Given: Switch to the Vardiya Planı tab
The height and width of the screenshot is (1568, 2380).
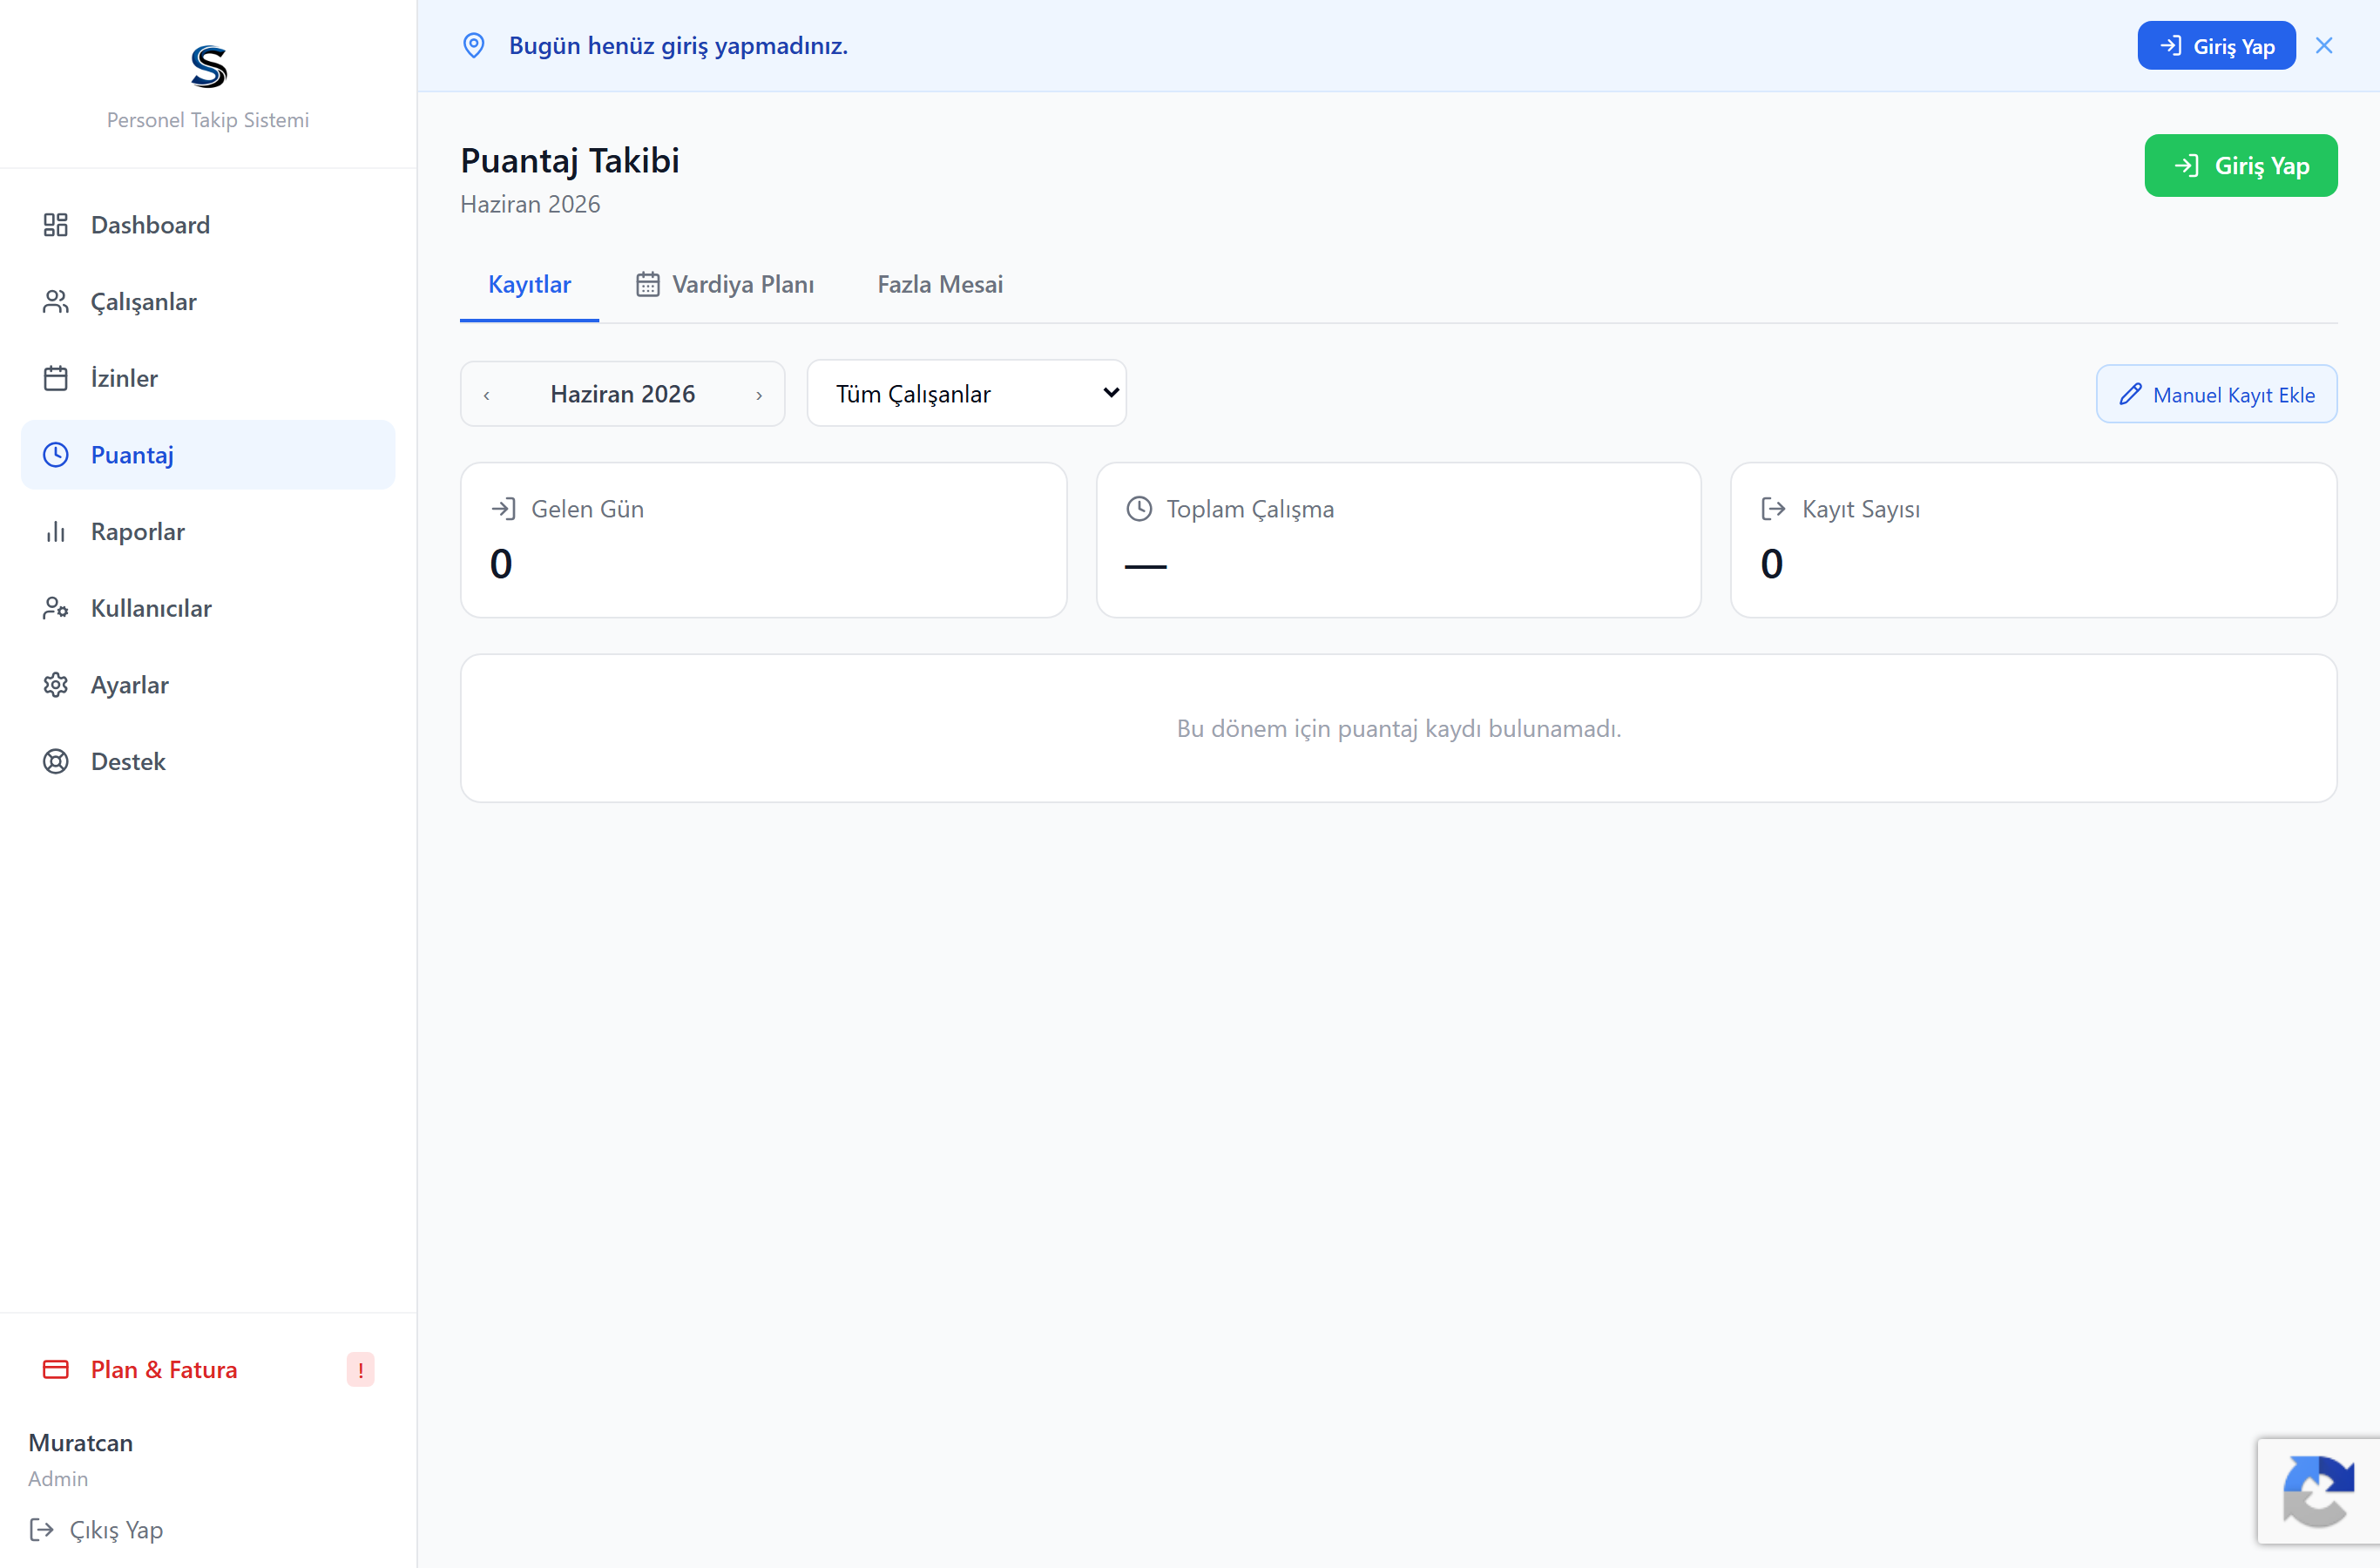Looking at the screenshot, I should pyautogui.click(x=725, y=285).
